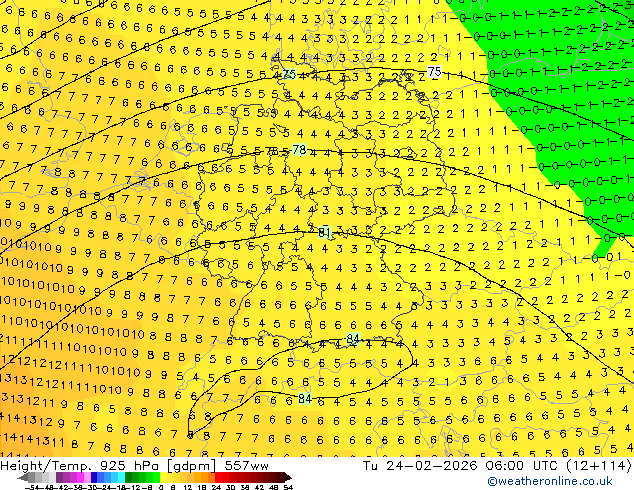Click the 78 geopotential contour label
634x490 pixels.
pos(299,150)
